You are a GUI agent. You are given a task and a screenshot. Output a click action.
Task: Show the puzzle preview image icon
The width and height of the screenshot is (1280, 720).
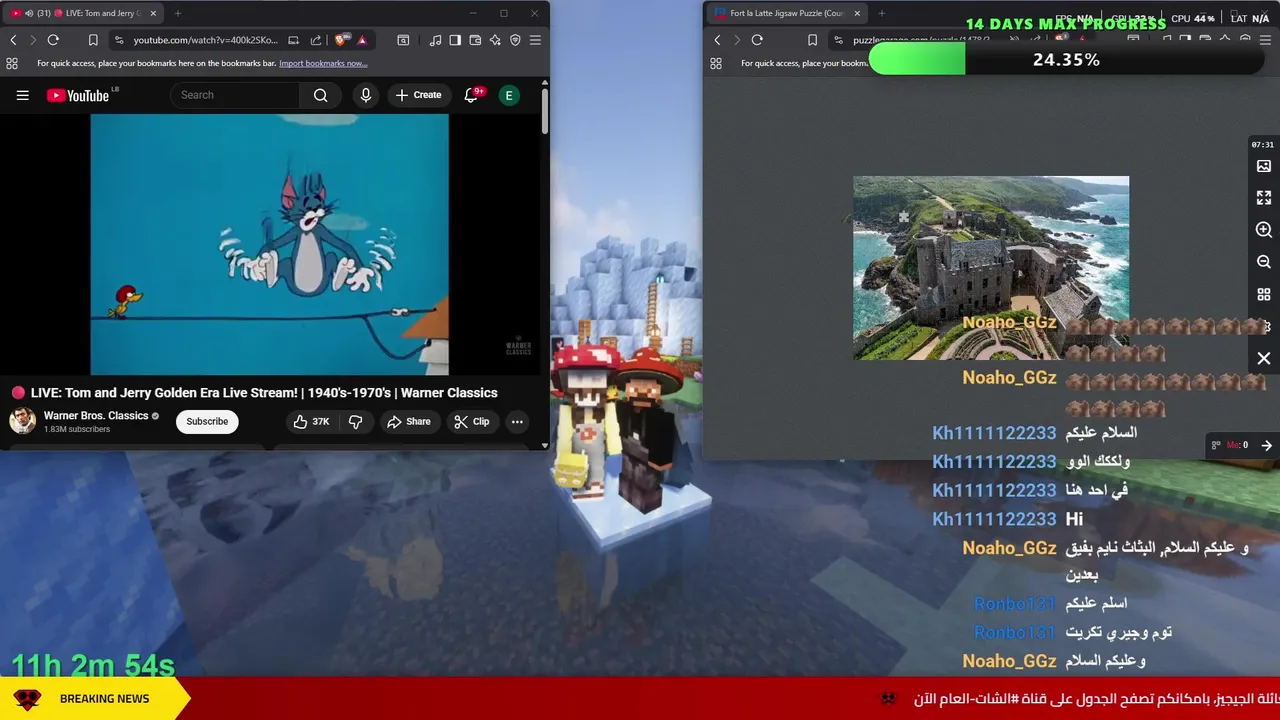[1264, 166]
